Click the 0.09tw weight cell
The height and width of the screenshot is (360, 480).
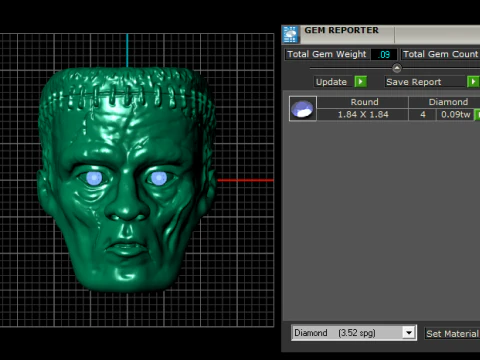click(x=455, y=114)
